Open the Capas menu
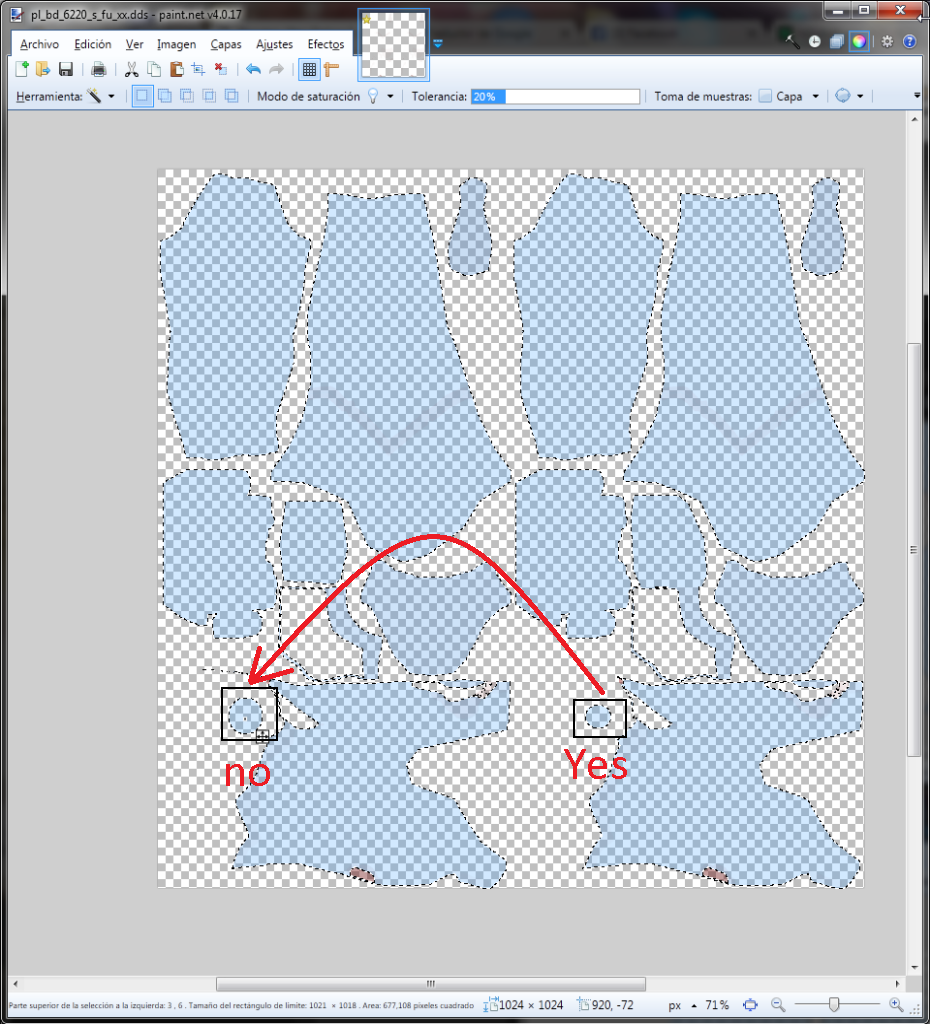Image resolution: width=930 pixels, height=1024 pixels. click(225, 44)
